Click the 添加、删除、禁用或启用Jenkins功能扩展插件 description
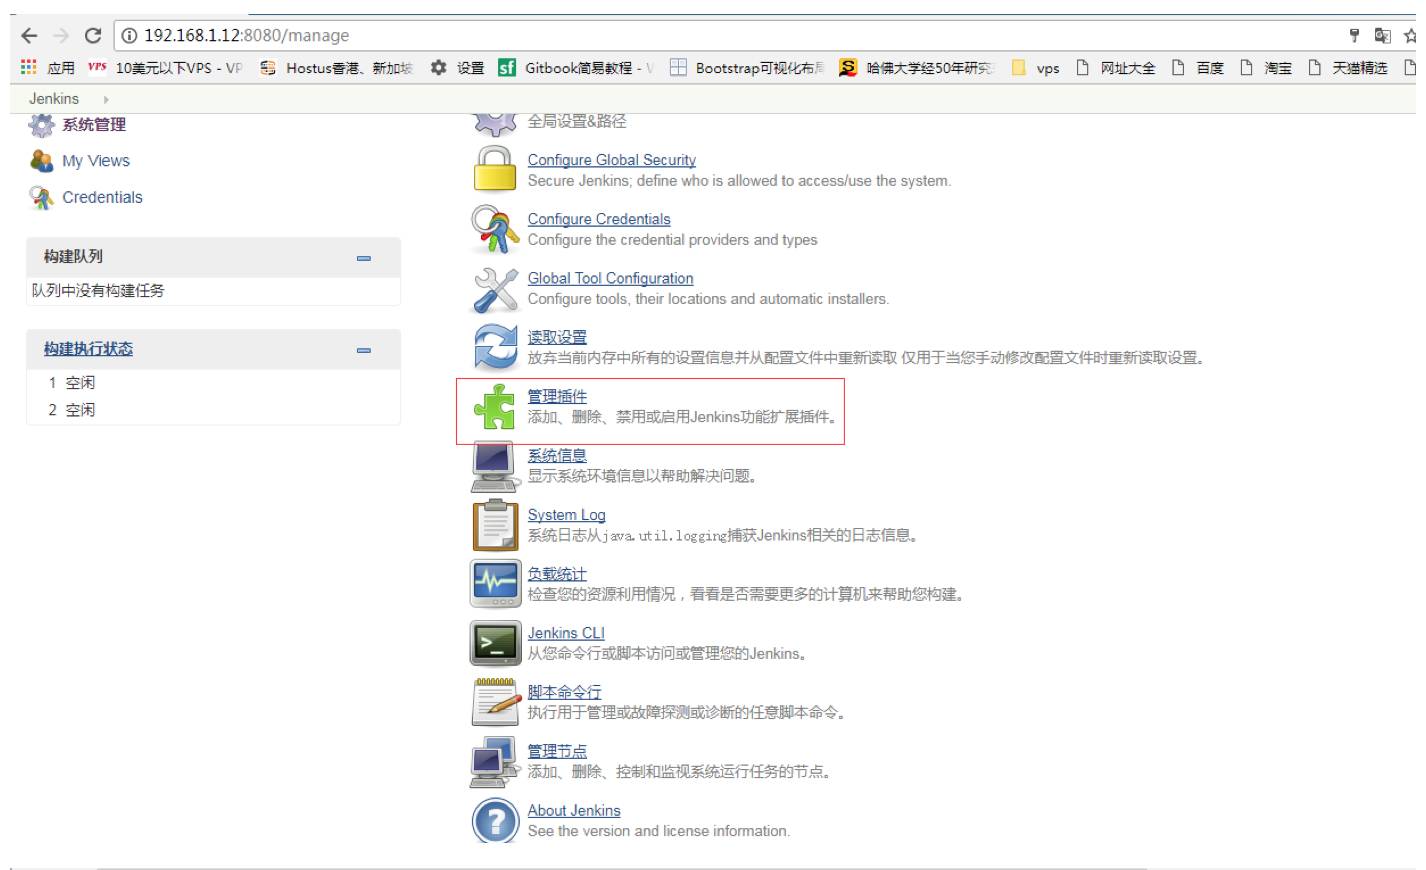The image size is (1426, 870). tap(684, 417)
